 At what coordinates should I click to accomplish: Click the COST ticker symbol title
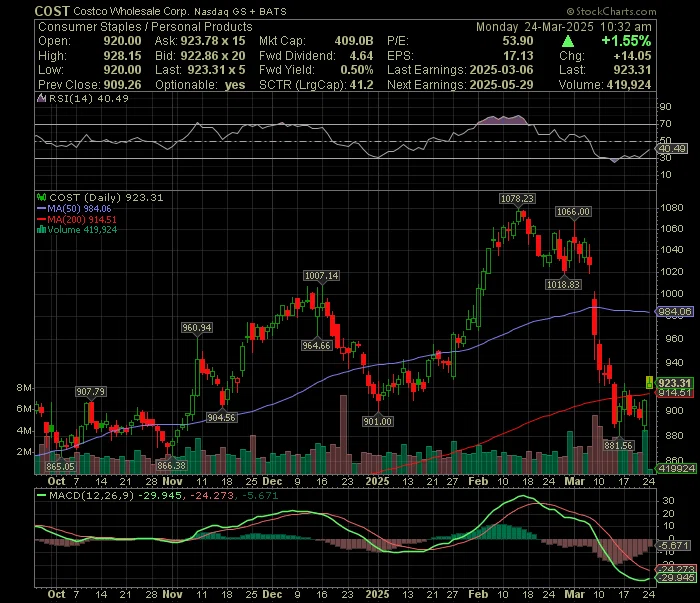(52, 11)
